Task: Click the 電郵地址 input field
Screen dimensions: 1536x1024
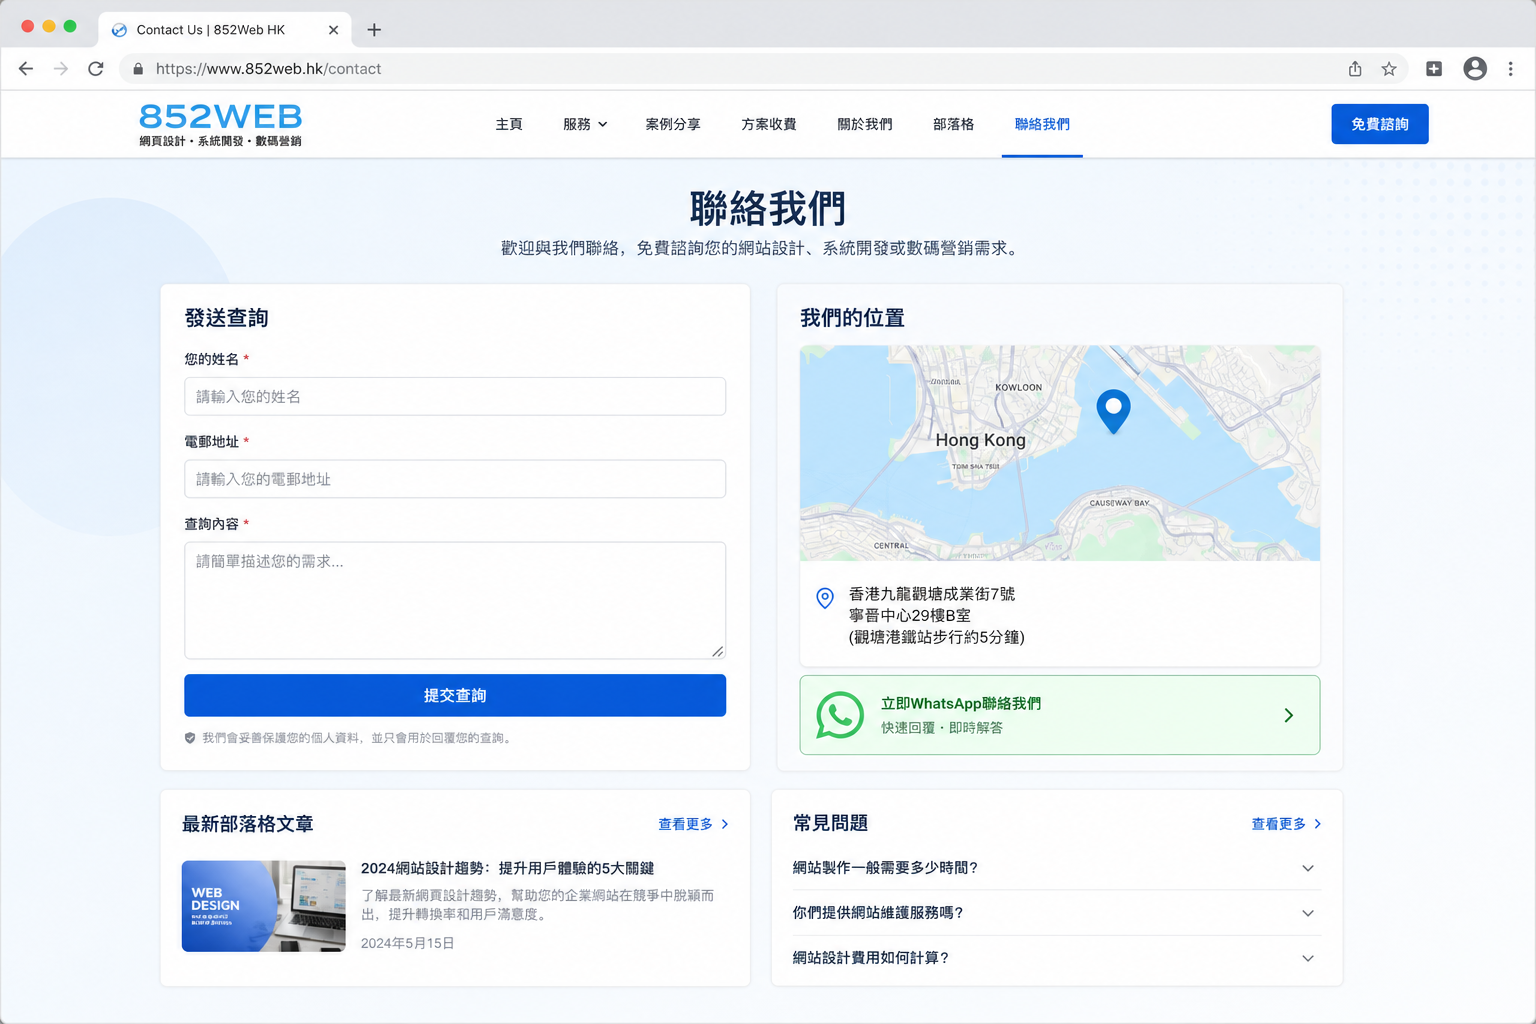Action: (455, 479)
